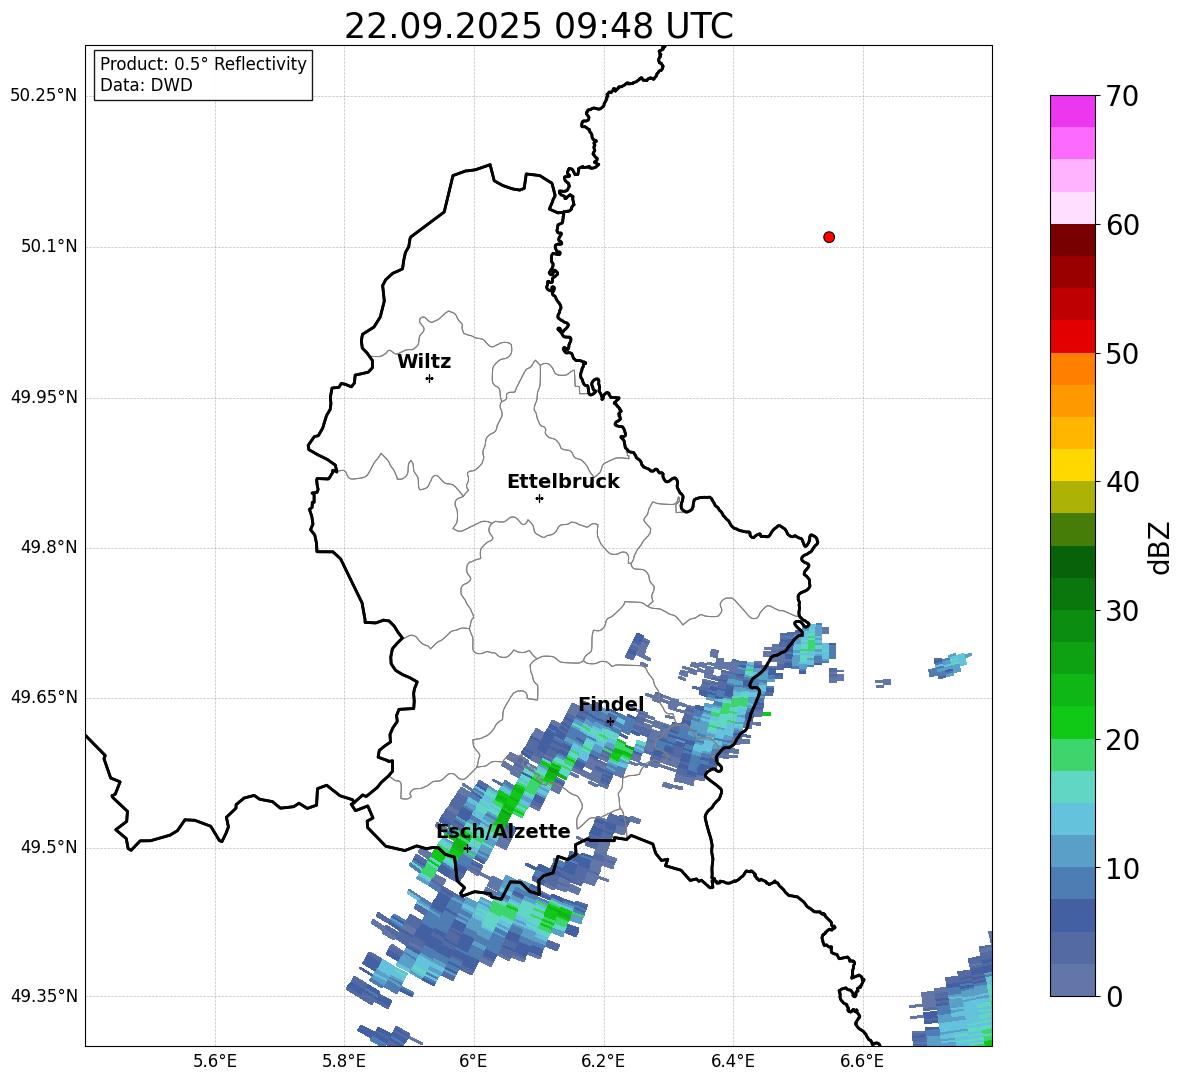Click the latitude label 49.65°N
Image resolution: width=1184 pixels, height=1081 pixels.
[44, 696]
